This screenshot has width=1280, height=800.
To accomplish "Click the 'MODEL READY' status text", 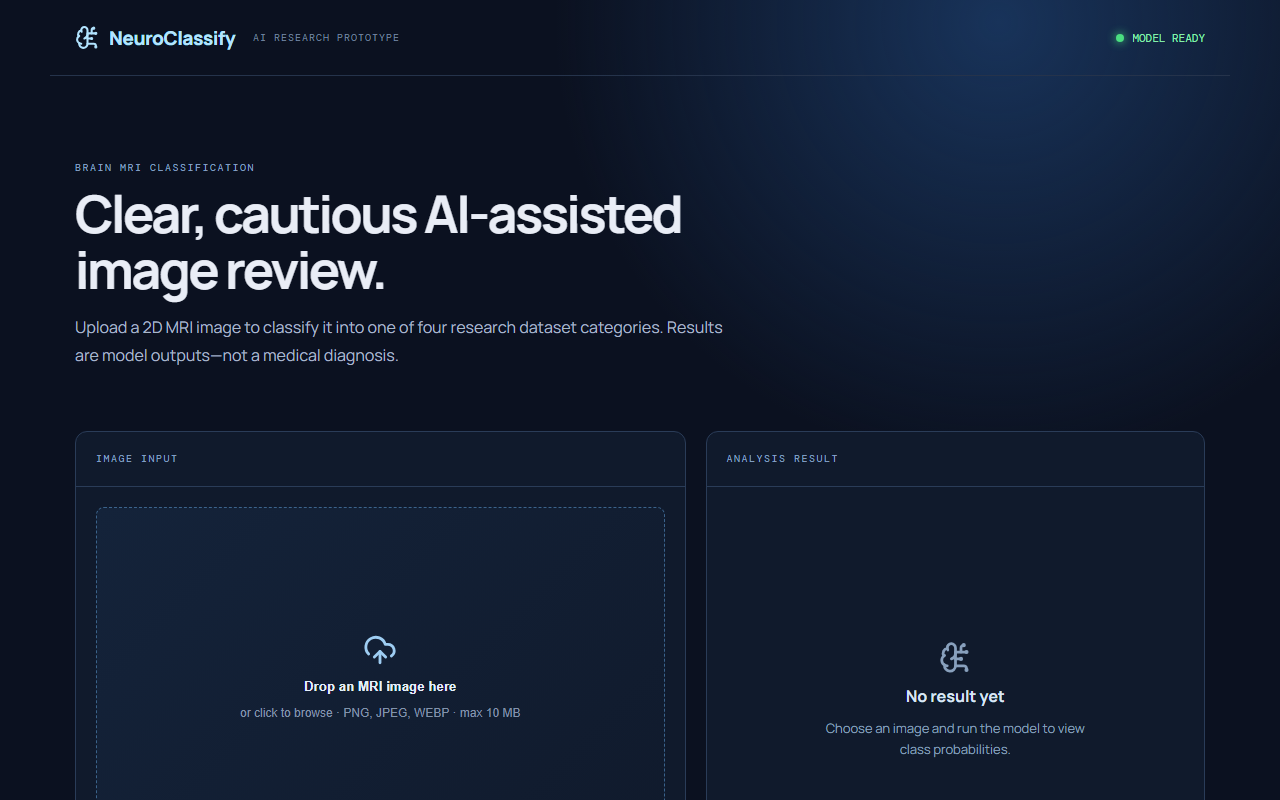I will (1168, 38).
